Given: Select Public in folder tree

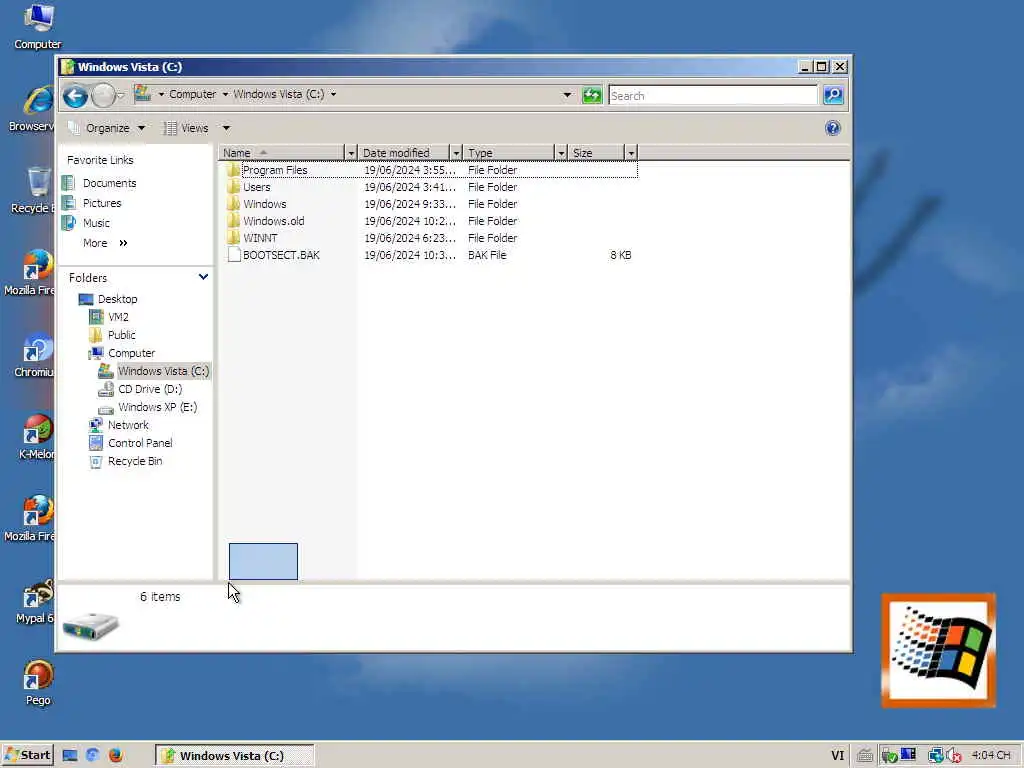Looking at the screenshot, I should [121, 335].
